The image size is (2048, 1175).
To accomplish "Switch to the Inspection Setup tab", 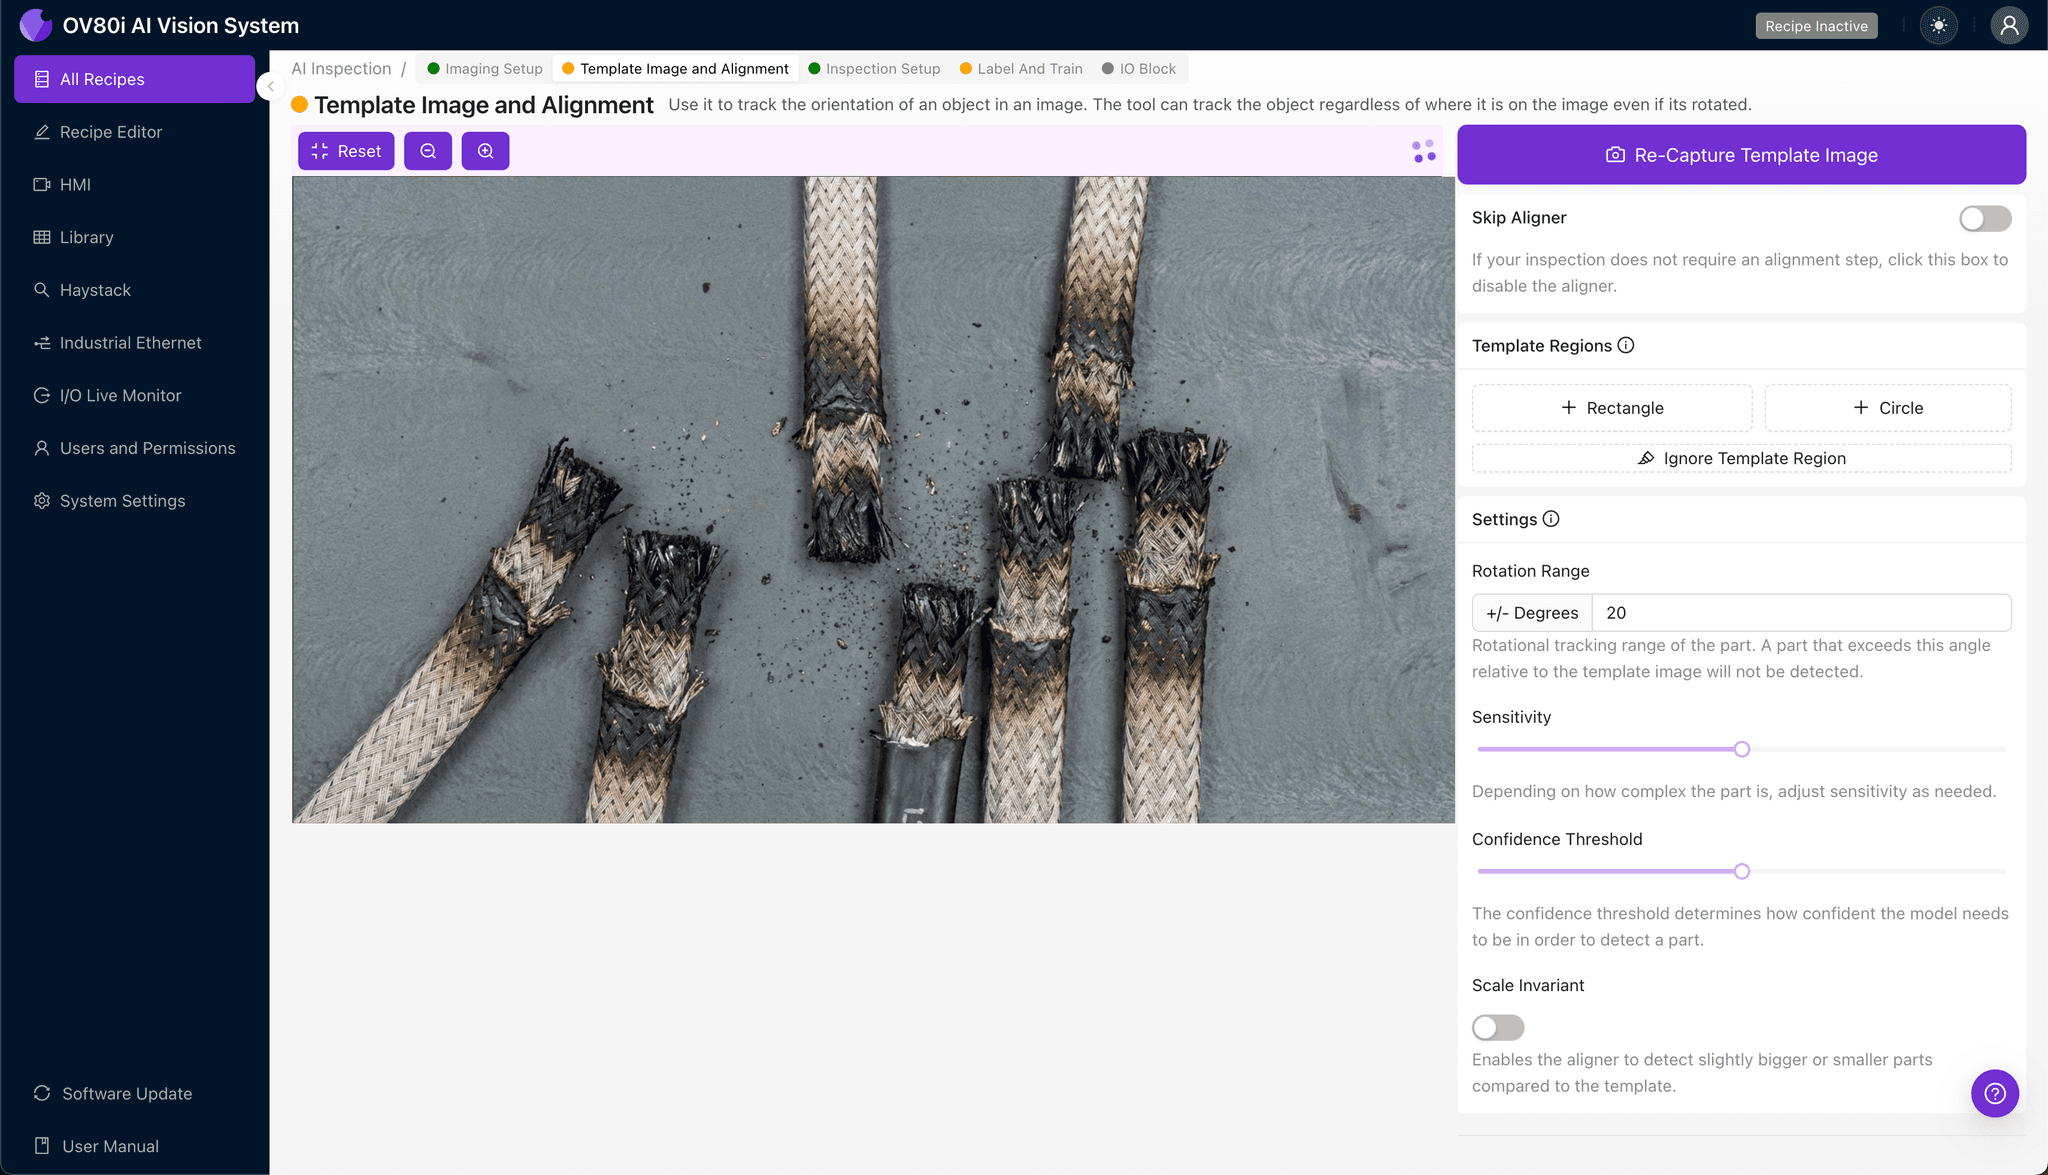I will click(874, 69).
